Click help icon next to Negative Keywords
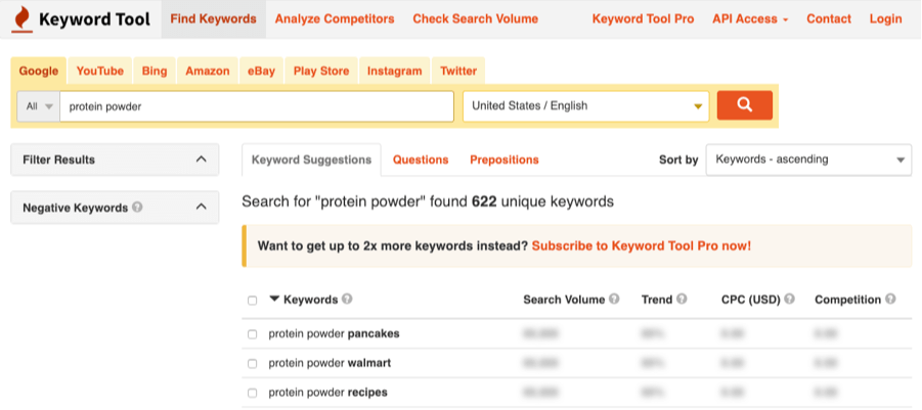922x410 pixels. [137, 208]
